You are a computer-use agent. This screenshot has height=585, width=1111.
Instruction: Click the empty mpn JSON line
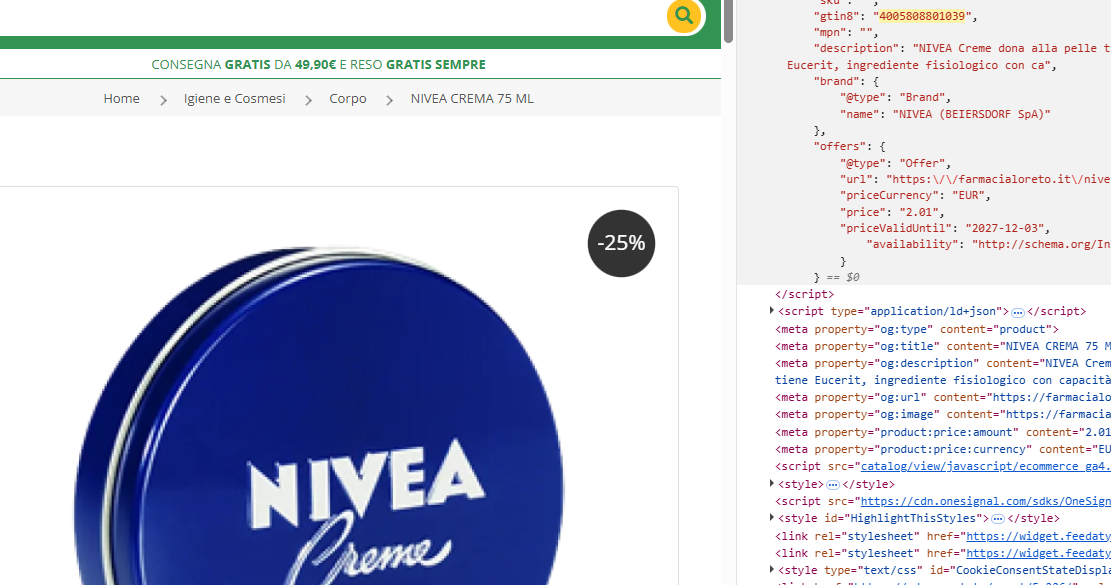(846, 32)
